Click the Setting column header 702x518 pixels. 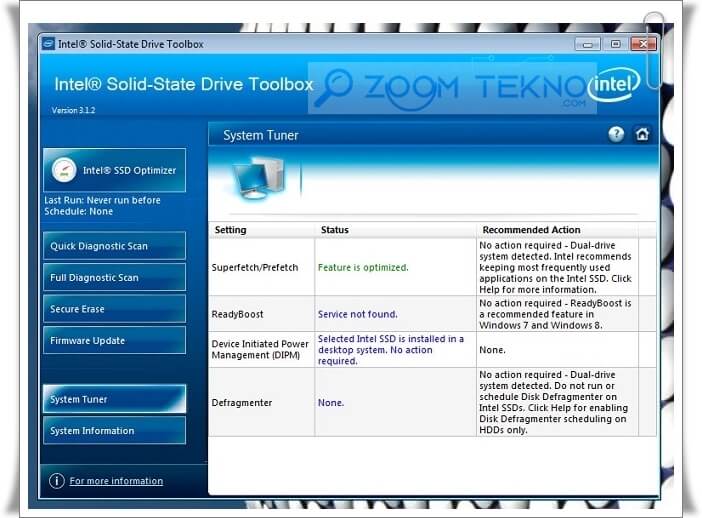click(261, 230)
